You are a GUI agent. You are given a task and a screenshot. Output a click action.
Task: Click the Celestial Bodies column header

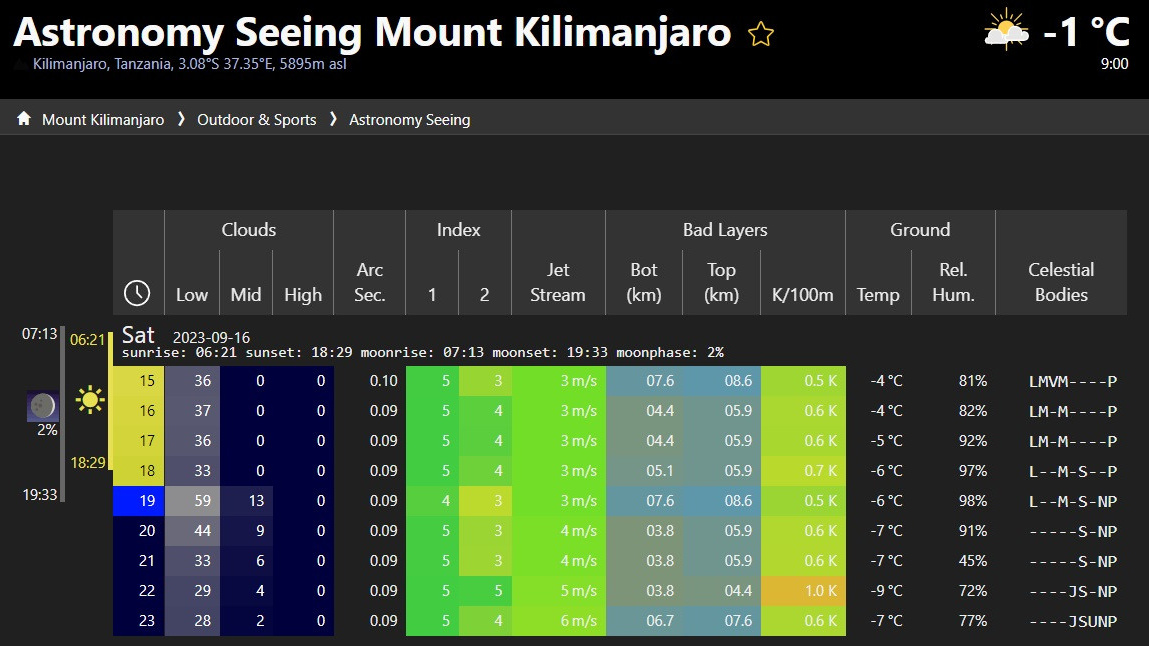coord(1061,282)
